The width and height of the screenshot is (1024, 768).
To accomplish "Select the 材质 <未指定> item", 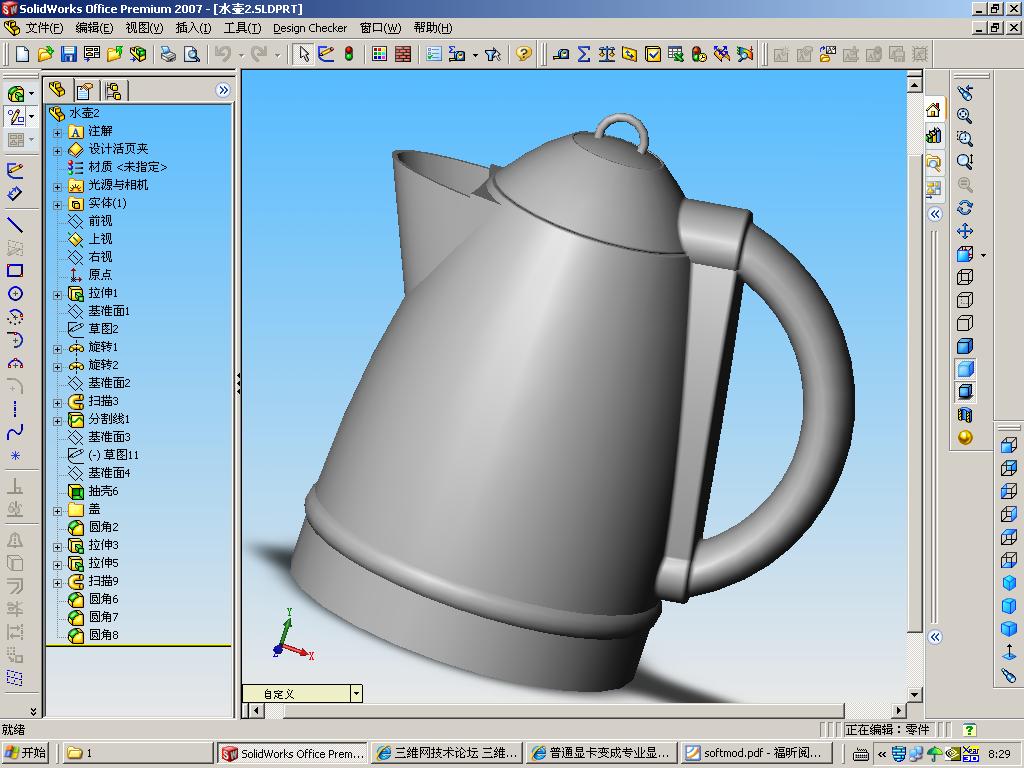I will (x=127, y=167).
